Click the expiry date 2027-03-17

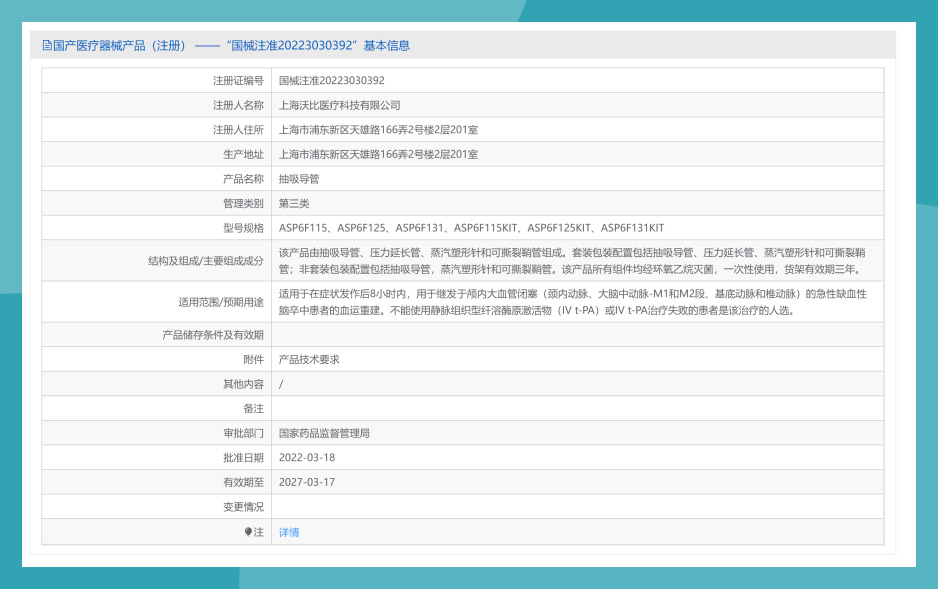pyautogui.click(x=307, y=482)
